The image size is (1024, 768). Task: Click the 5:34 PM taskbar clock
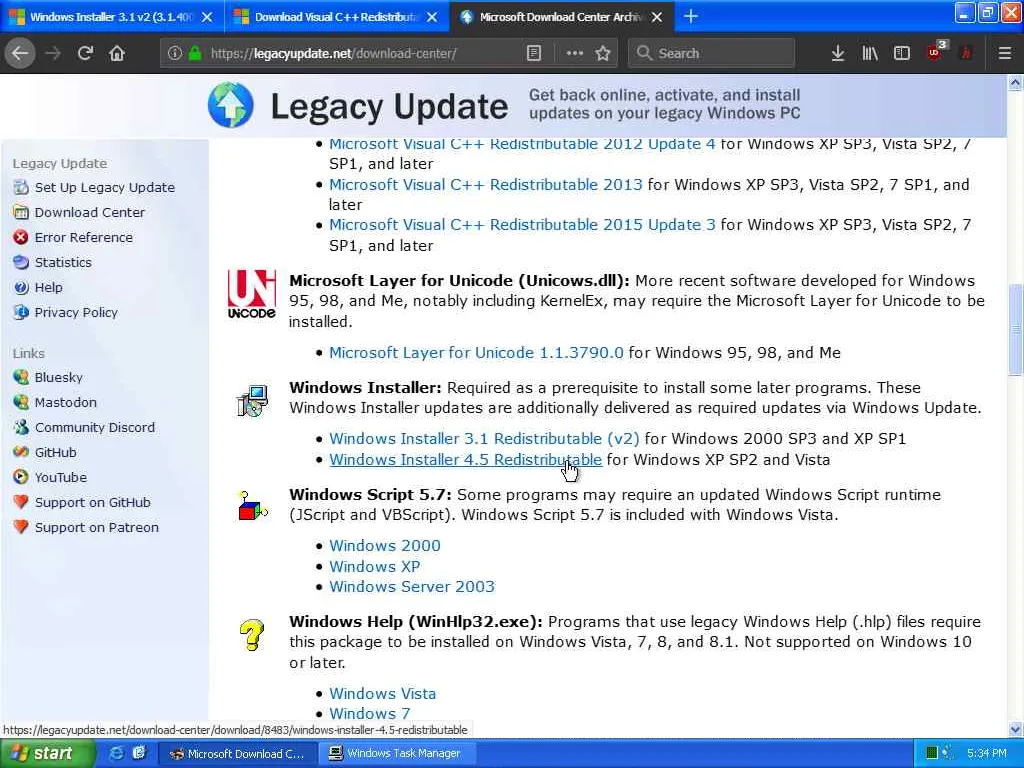click(986, 754)
